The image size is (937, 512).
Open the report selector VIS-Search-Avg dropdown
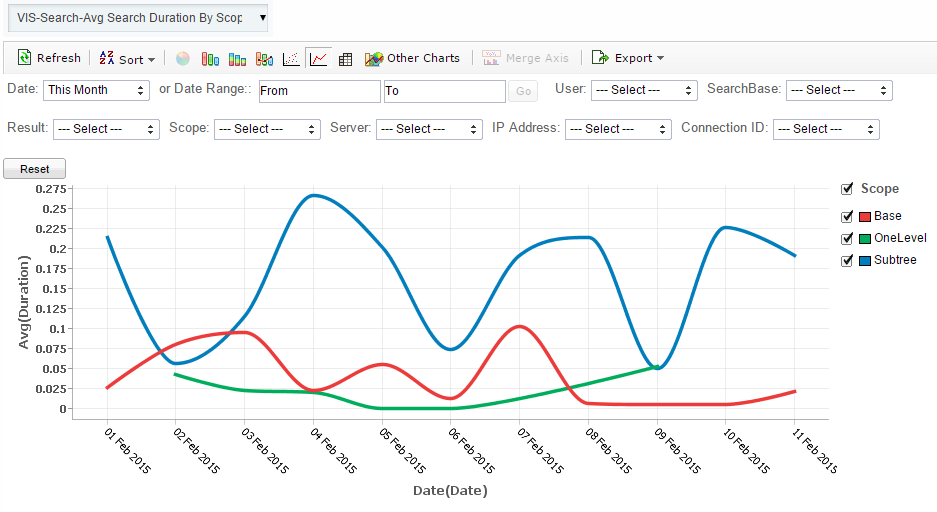point(137,18)
